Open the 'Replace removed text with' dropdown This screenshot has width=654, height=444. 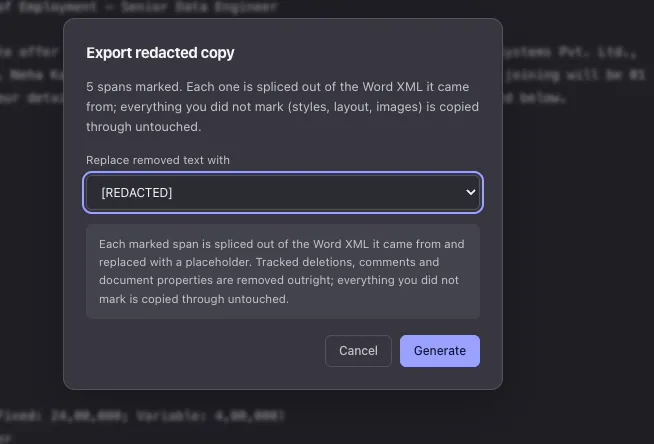[x=283, y=193]
